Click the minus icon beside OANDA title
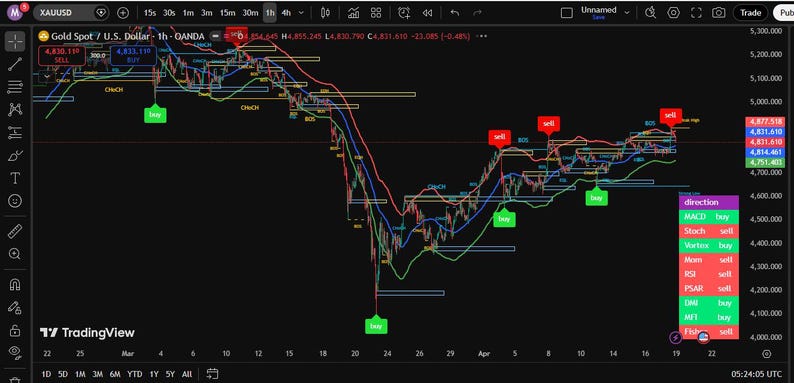Image resolution: width=794 pixels, height=383 pixels. point(216,36)
